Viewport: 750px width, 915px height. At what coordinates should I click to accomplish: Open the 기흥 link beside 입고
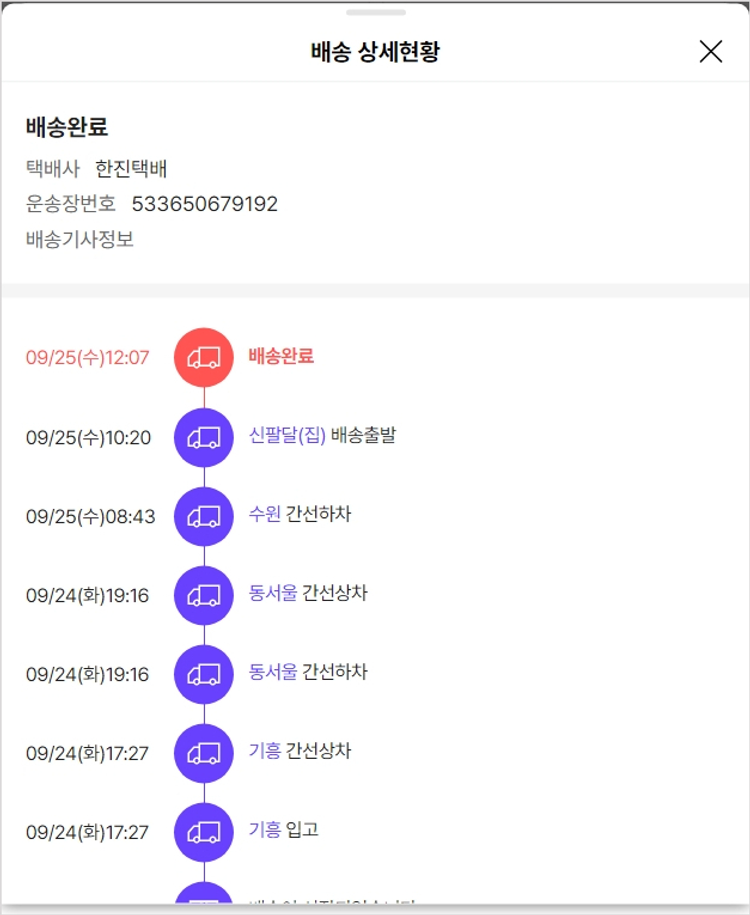click(265, 830)
